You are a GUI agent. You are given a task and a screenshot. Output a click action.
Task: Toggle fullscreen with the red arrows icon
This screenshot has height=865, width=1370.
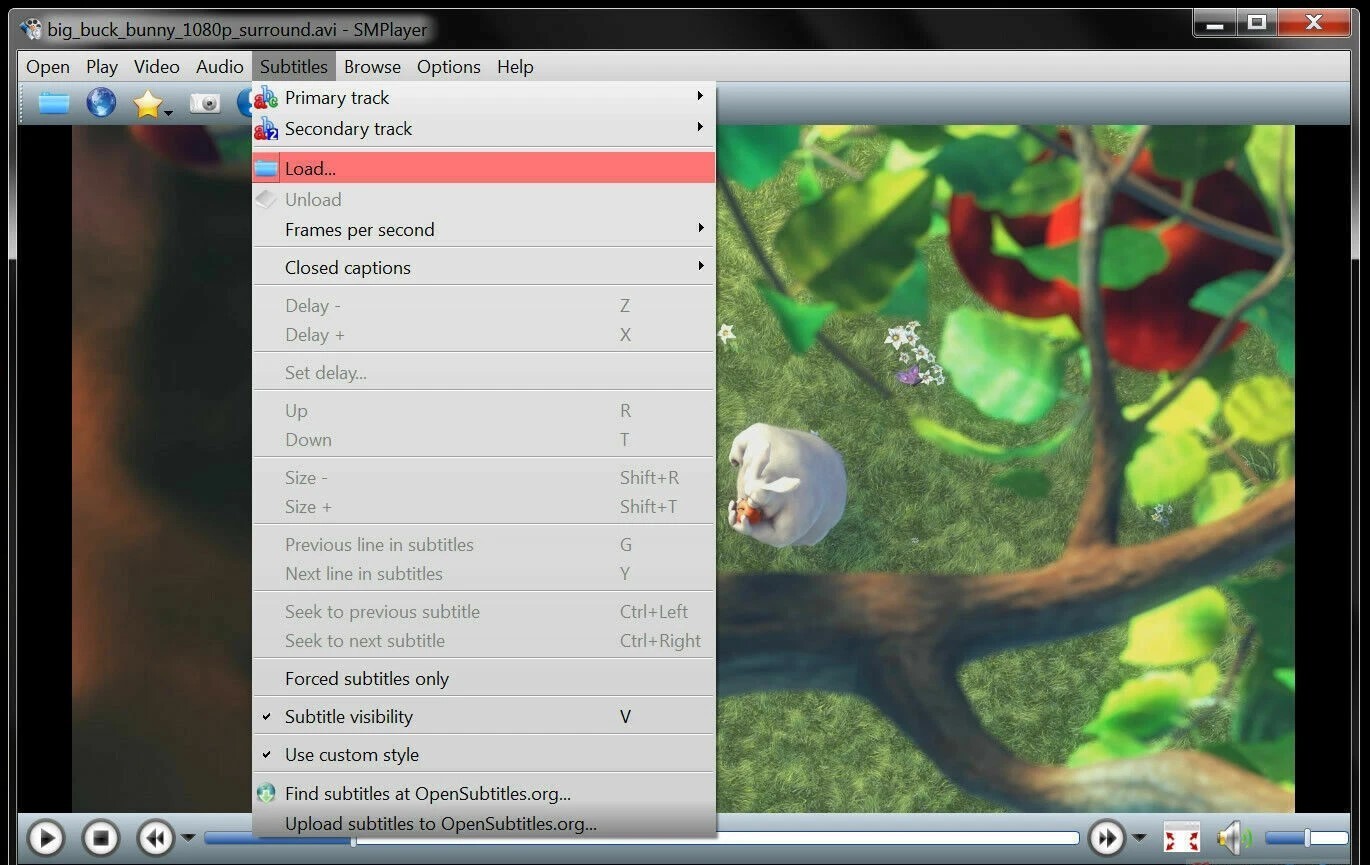pos(1182,837)
